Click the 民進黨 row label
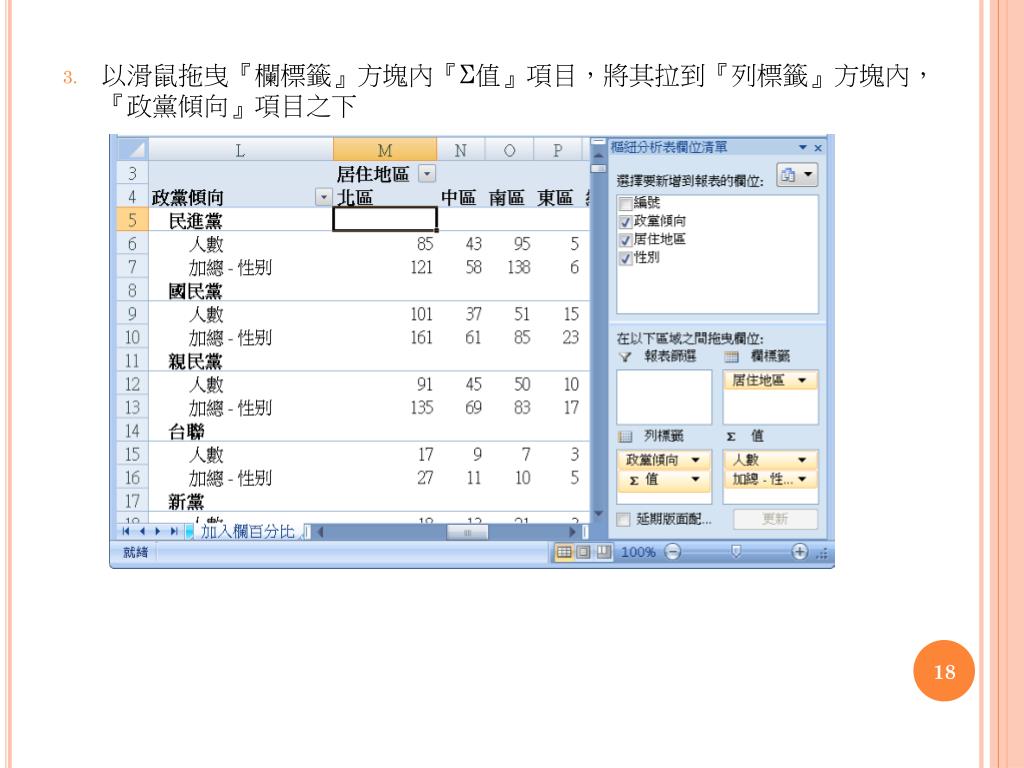This screenshot has width=1024, height=768. (x=195, y=221)
